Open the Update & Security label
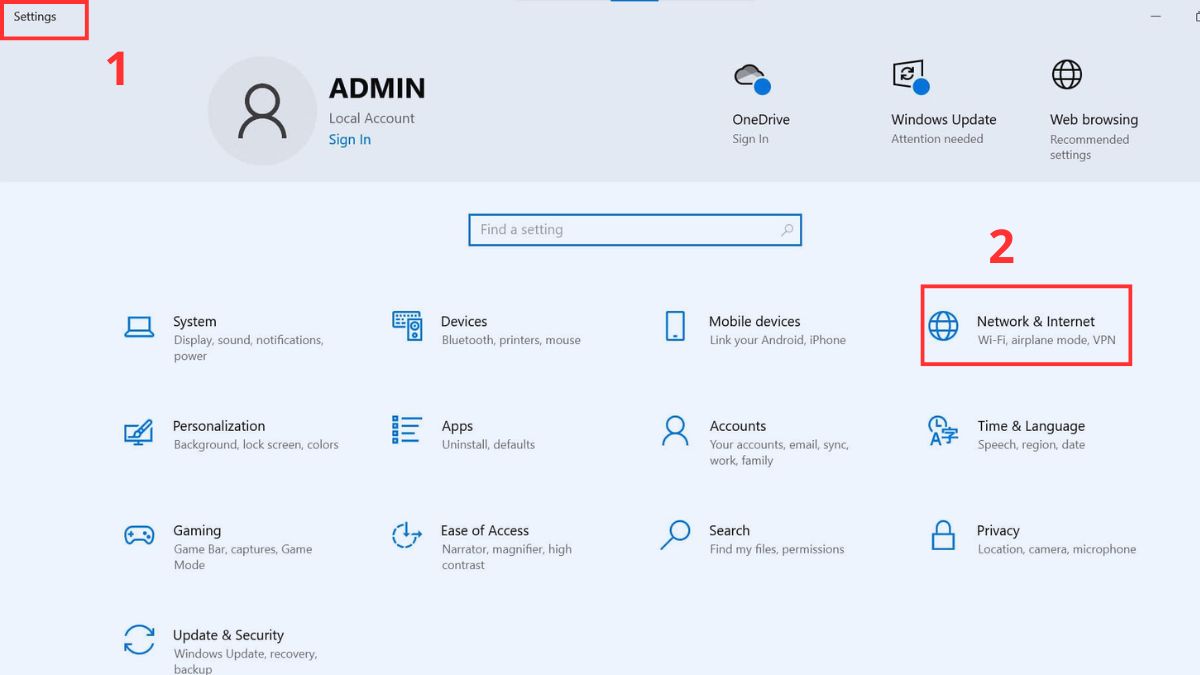 (228, 635)
